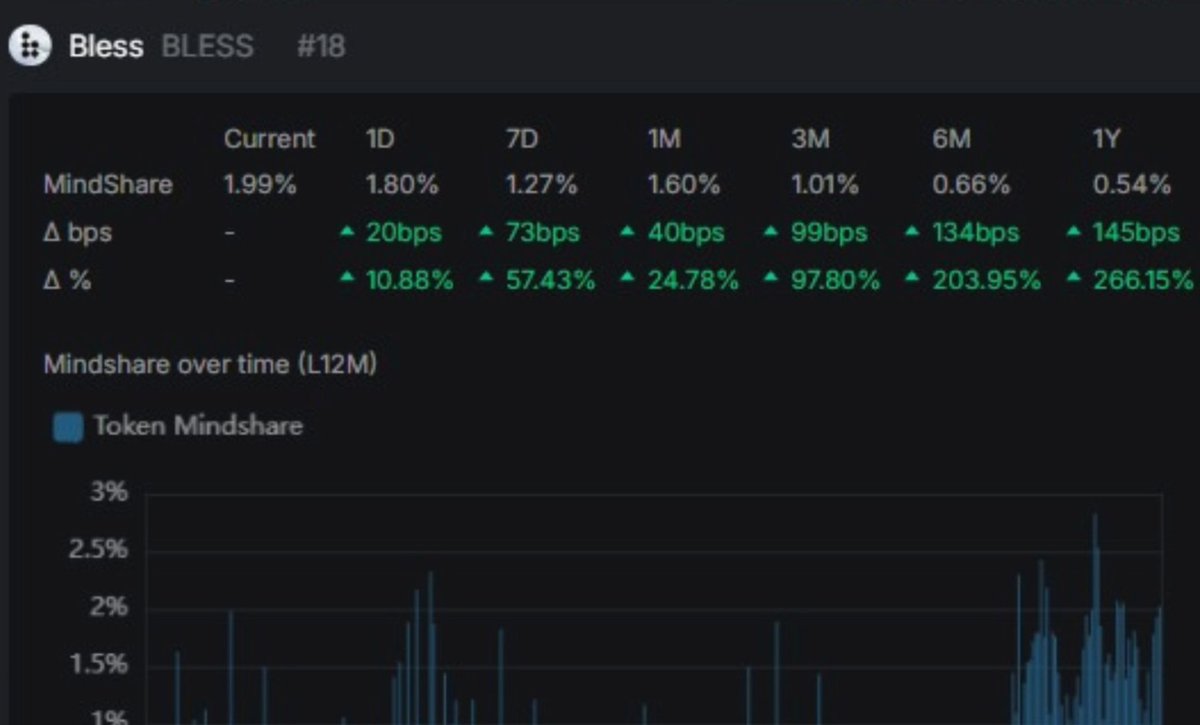Click the 20bps change value
This screenshot has height=725, width=1200.
coord(403,233)
